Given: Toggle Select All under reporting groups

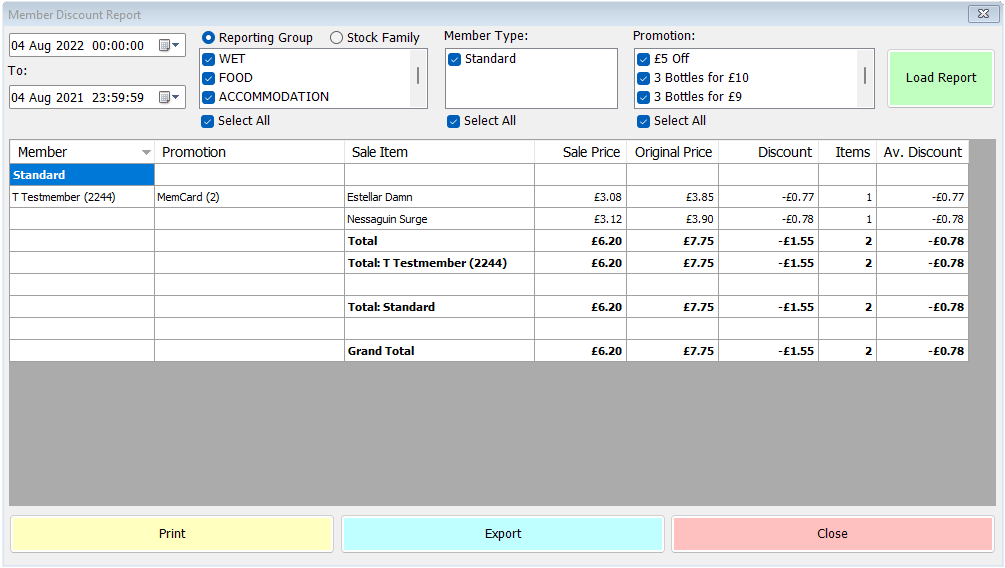Looking at the screenshot, I should click(x=207, y=121).
